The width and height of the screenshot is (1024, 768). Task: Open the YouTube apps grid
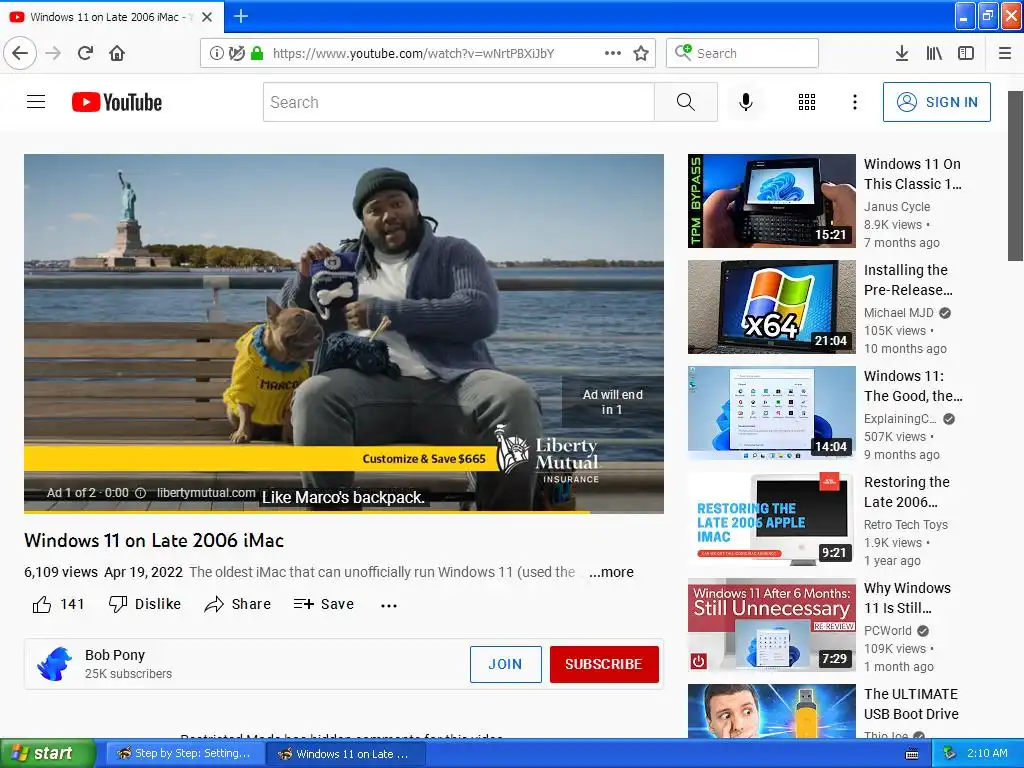tap(807, 102)
